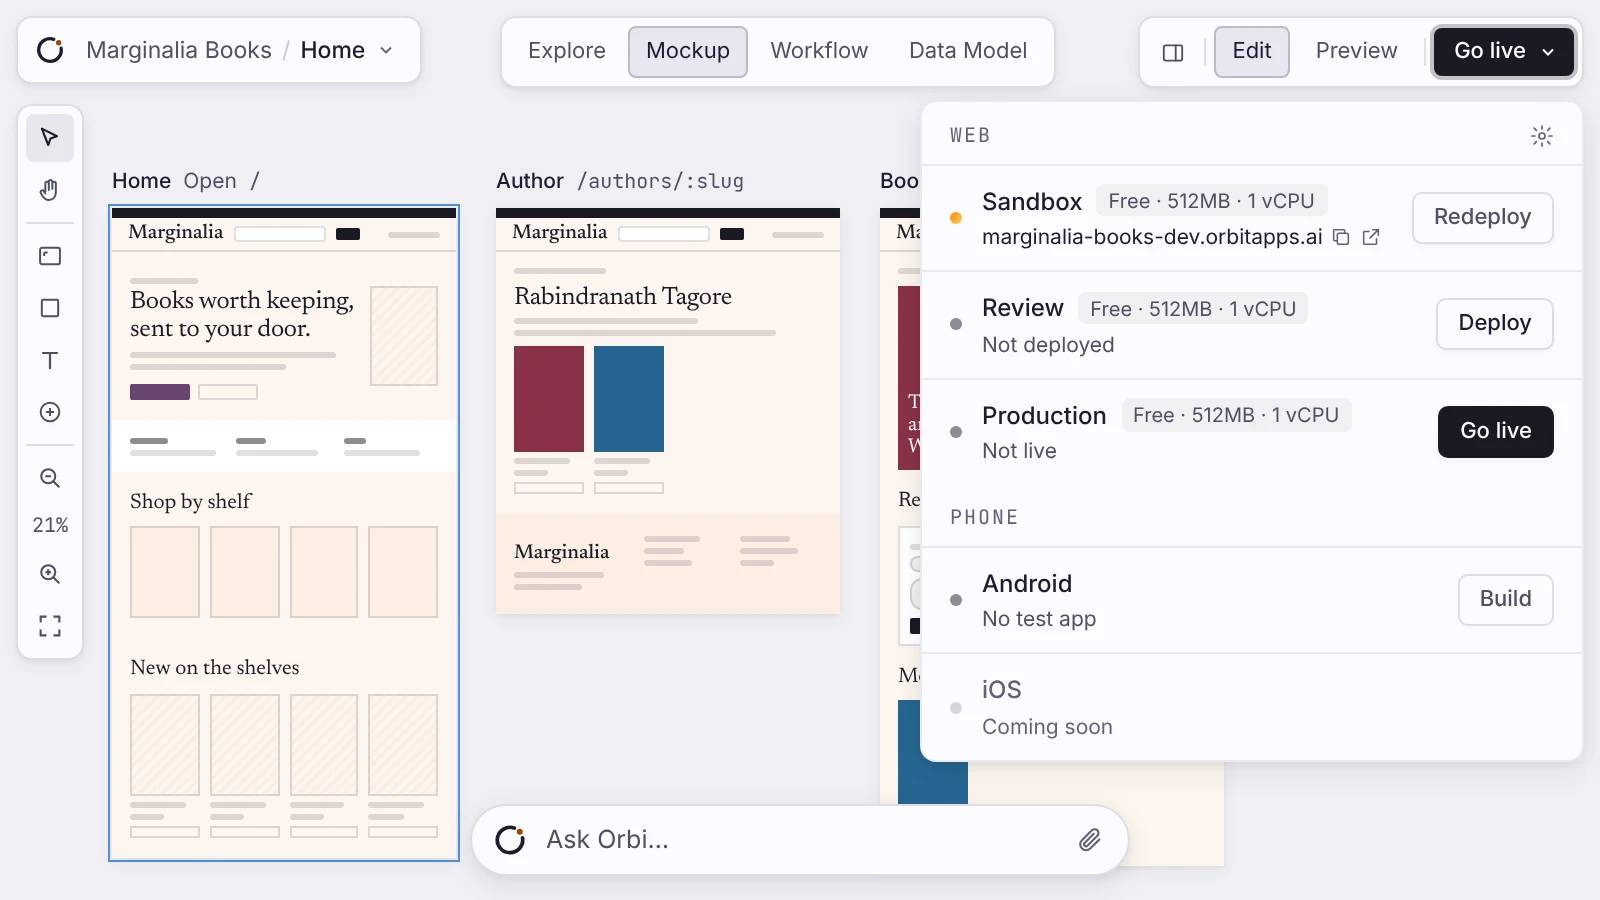The image size is (1600, 900).
Task: Click the 21% zoom level value
Action: tap(50, 526)
